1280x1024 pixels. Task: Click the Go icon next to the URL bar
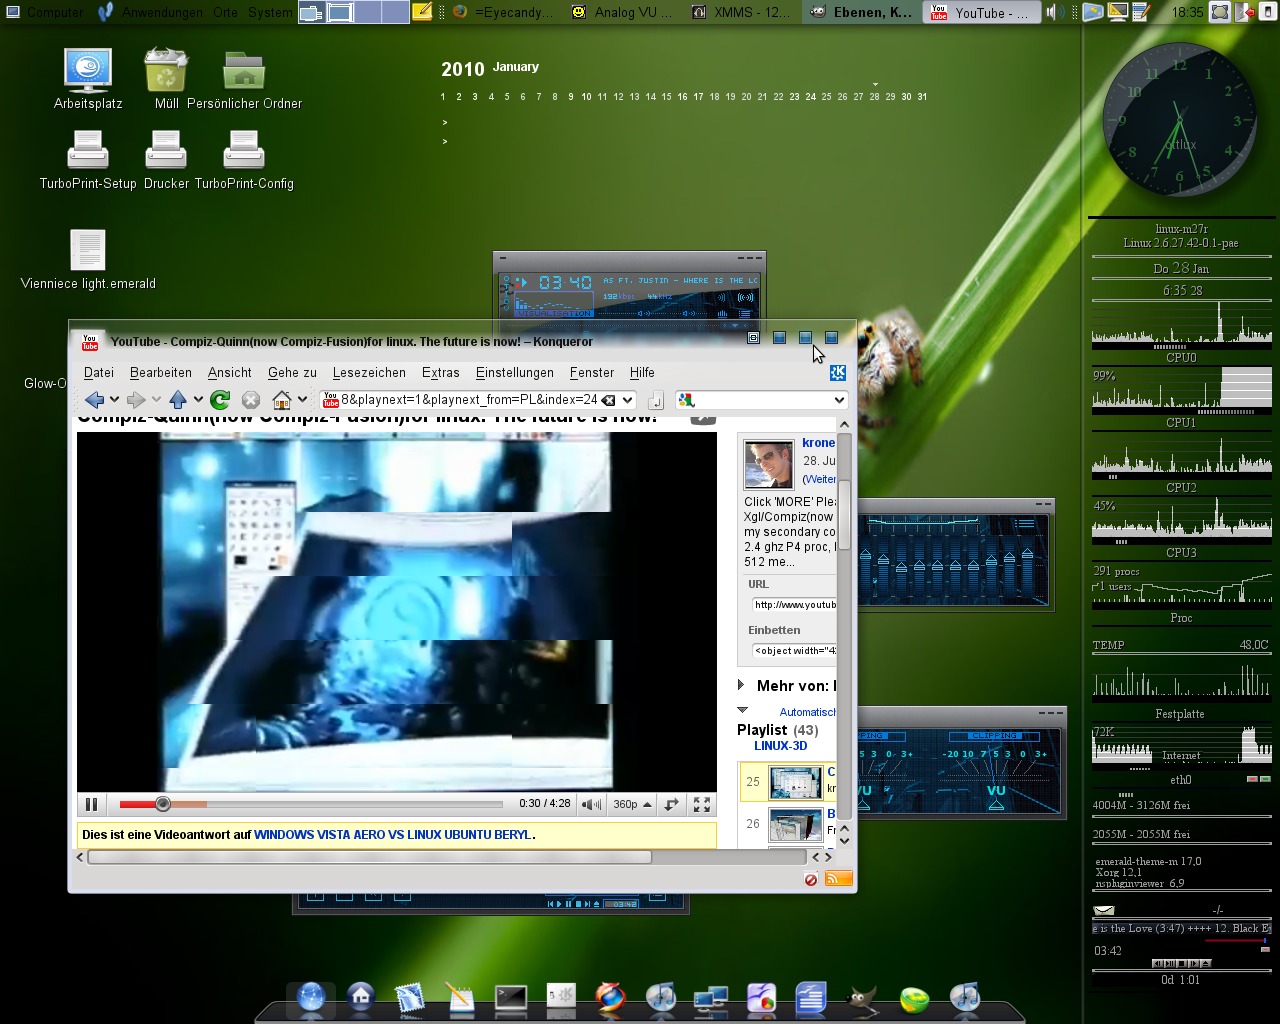(x=655, y=400)
